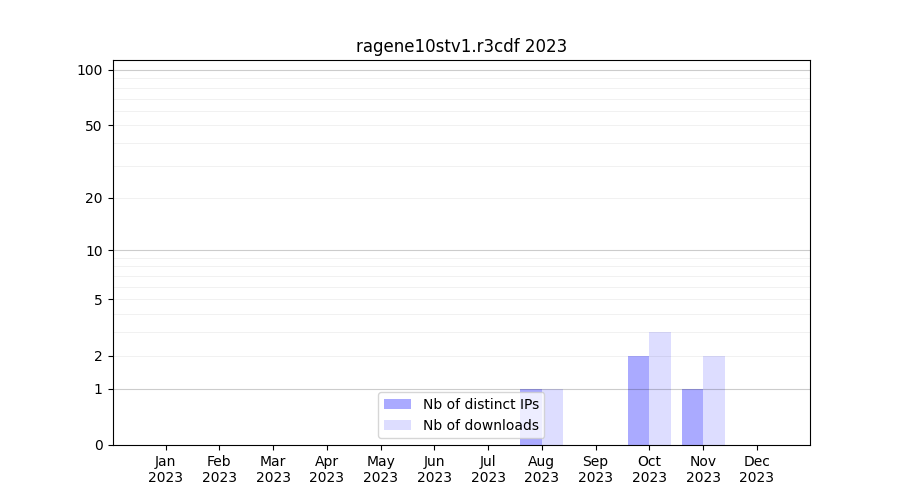Select the 50 y-axis tick label
The image size is (900, 500).
point(93,126)
